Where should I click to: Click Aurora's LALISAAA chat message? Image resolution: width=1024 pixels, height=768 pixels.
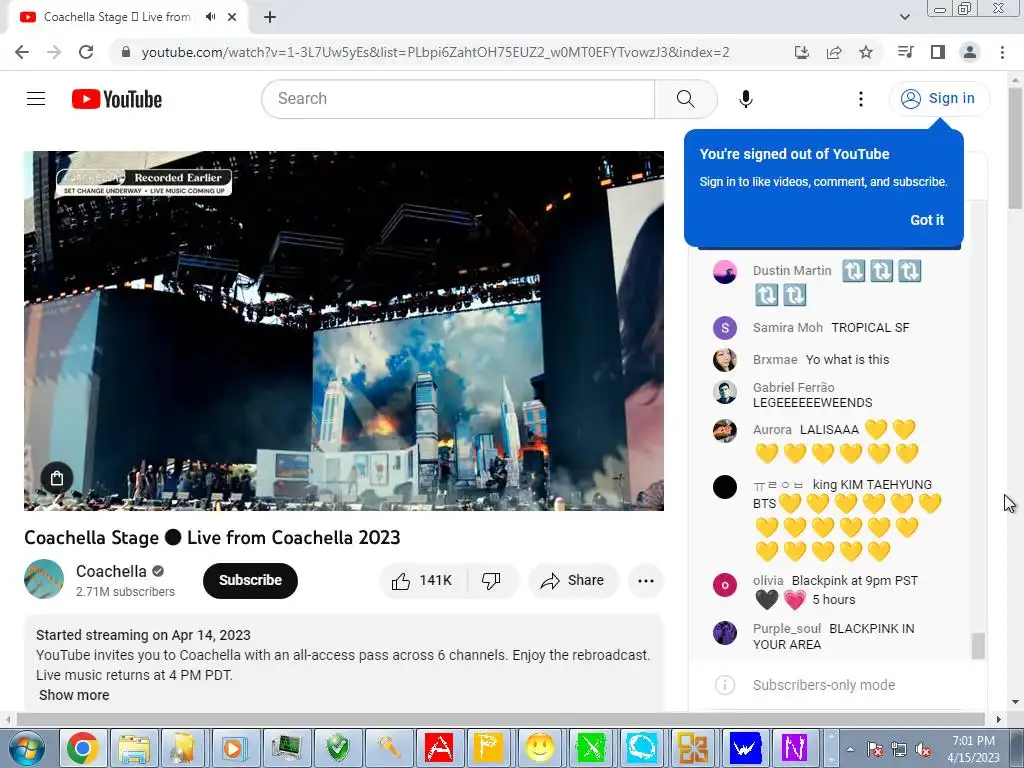(837, 441)
